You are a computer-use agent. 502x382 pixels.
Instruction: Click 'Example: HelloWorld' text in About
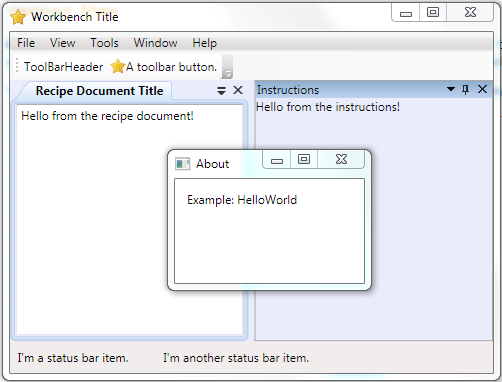(242, 200)
